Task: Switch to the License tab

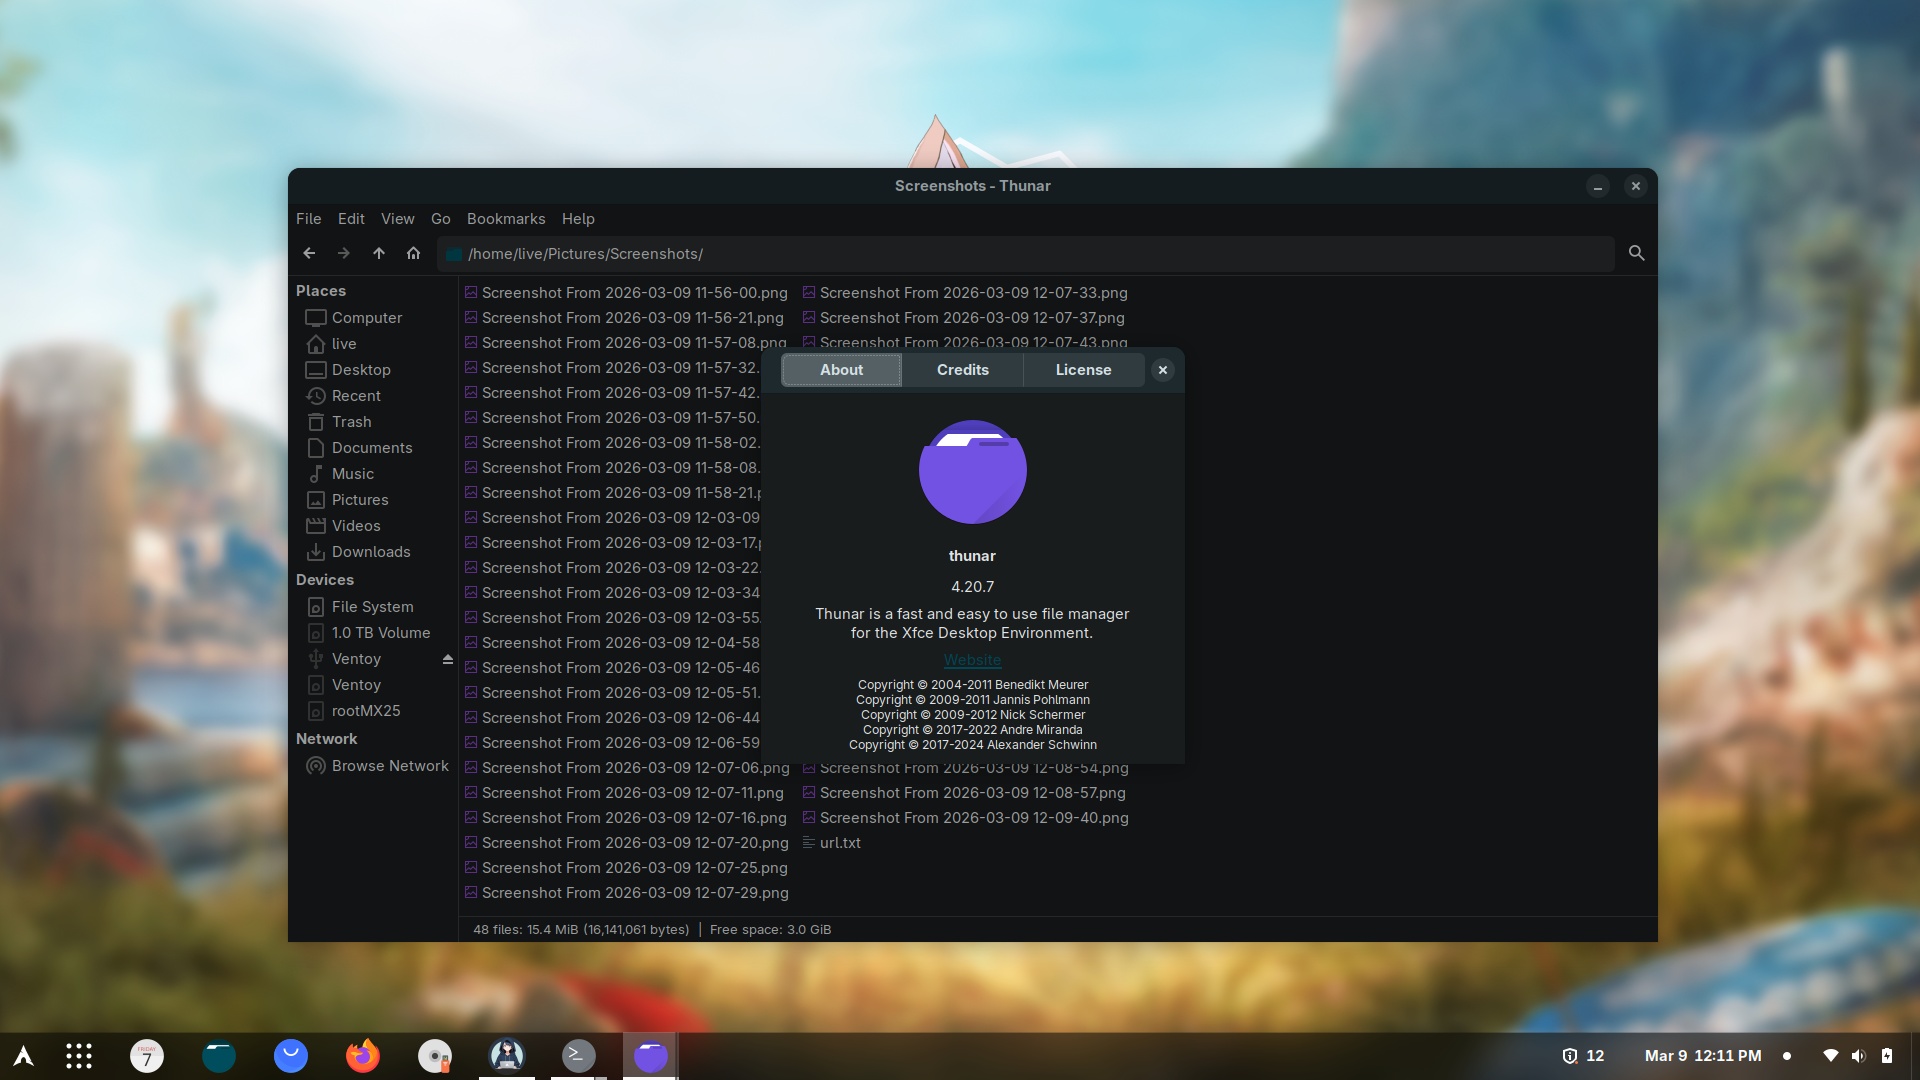Action: [x=1083, y=370]
